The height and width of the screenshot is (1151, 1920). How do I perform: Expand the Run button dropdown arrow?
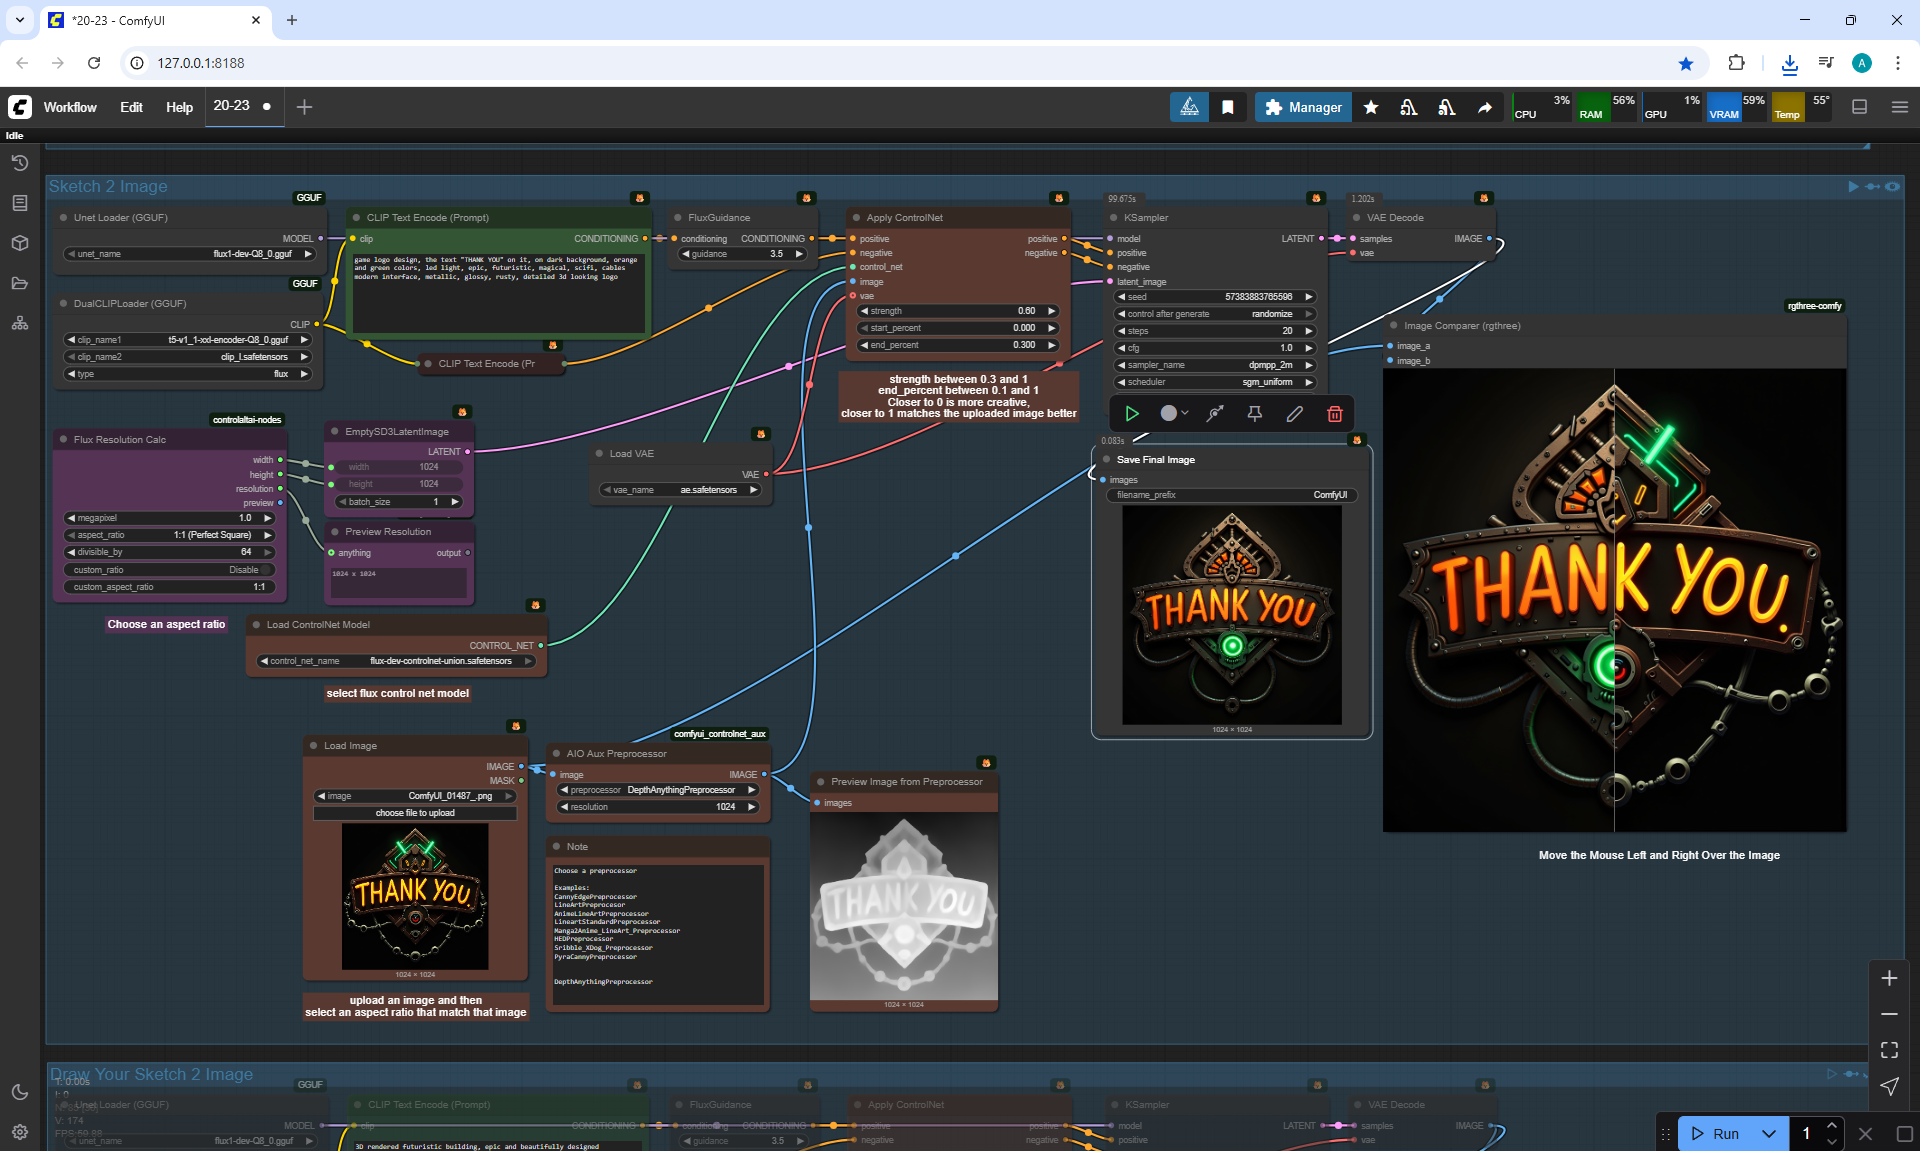click(x=1768, y=1133)
